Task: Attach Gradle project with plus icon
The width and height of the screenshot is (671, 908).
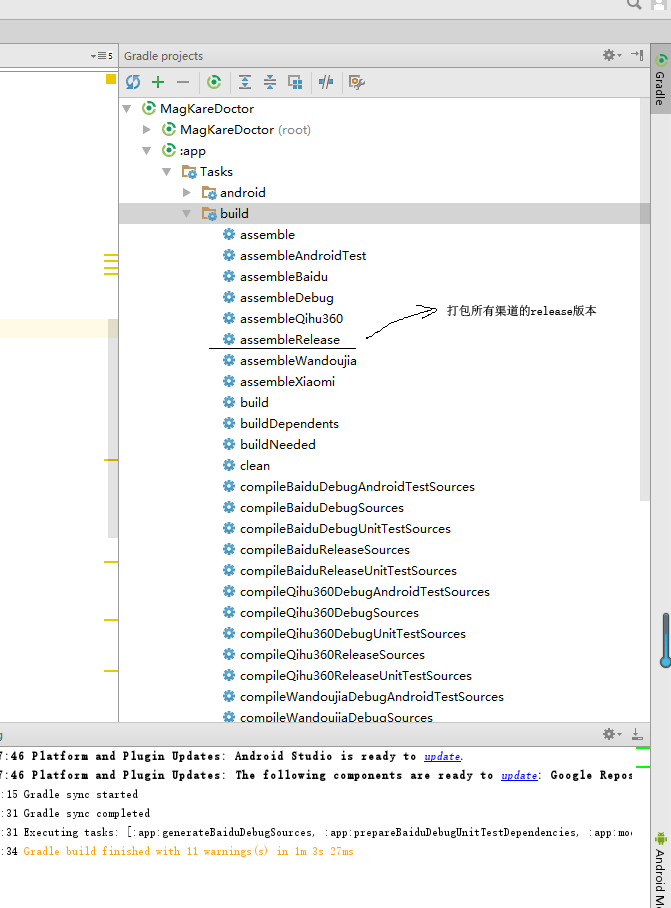Action: (x=157, y=82)
